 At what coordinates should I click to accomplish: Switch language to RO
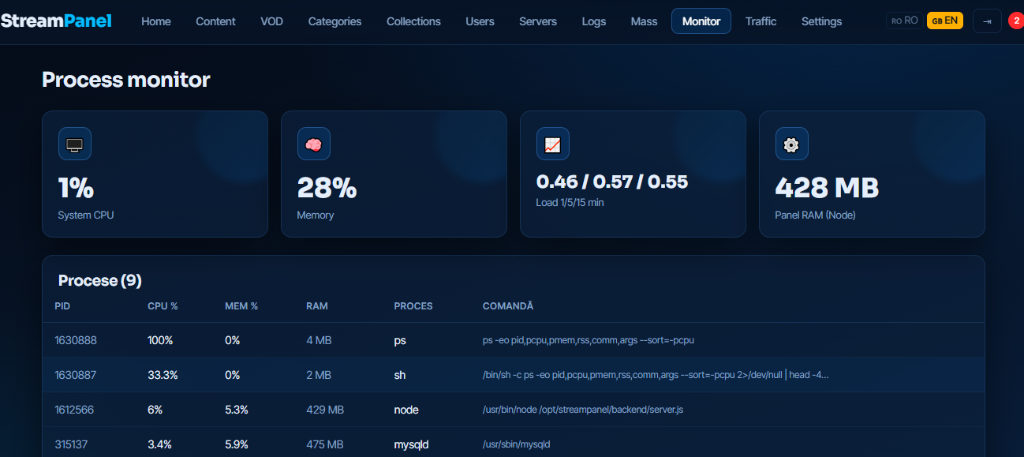(x=904, y=21)
